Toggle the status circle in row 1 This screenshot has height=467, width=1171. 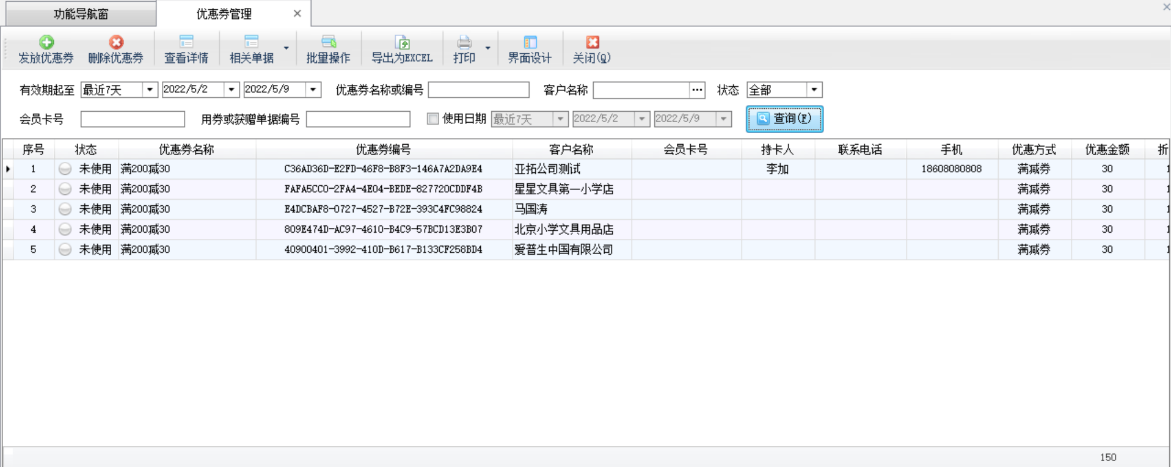[x=65, y=169]
